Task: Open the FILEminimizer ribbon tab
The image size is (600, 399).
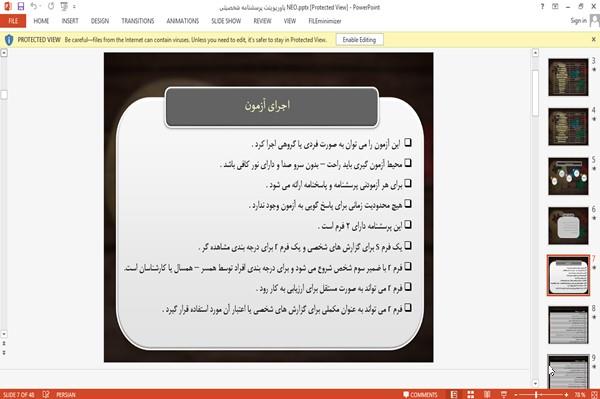Action: 325,21
